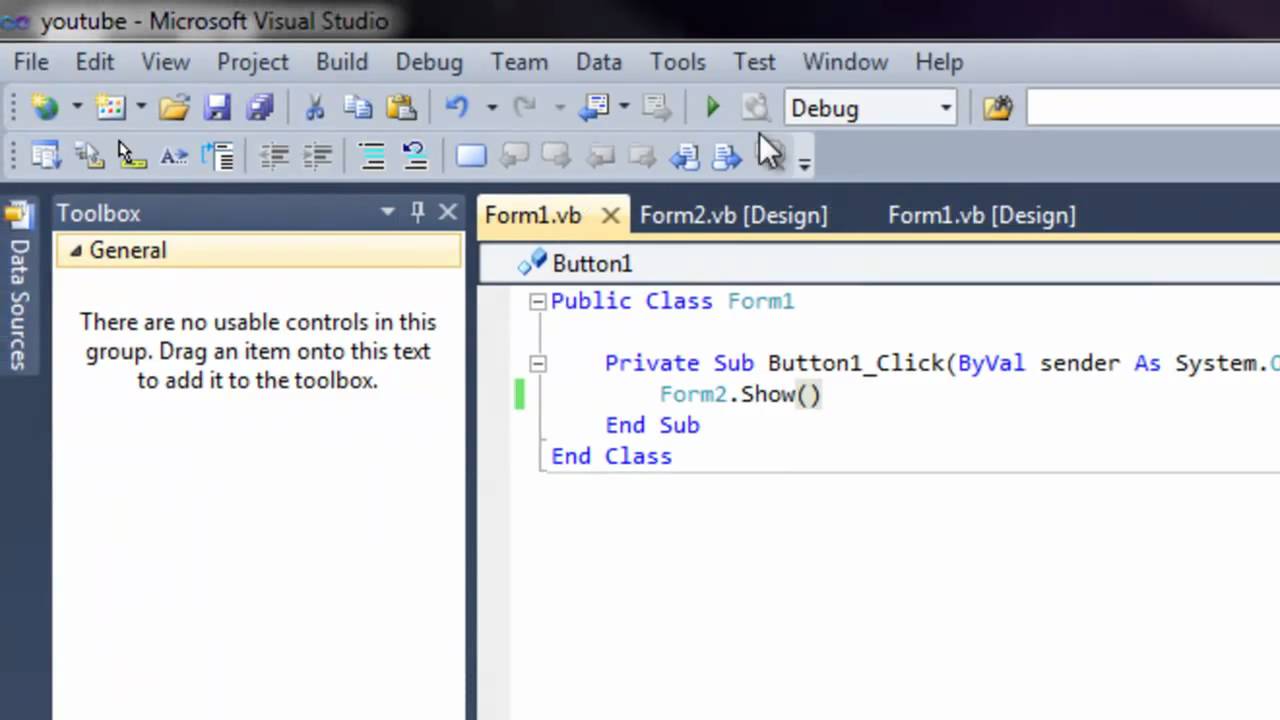Click the Cut scissors icon
The width and height of the screenshot is (1280, 720).
coord(314,107)
